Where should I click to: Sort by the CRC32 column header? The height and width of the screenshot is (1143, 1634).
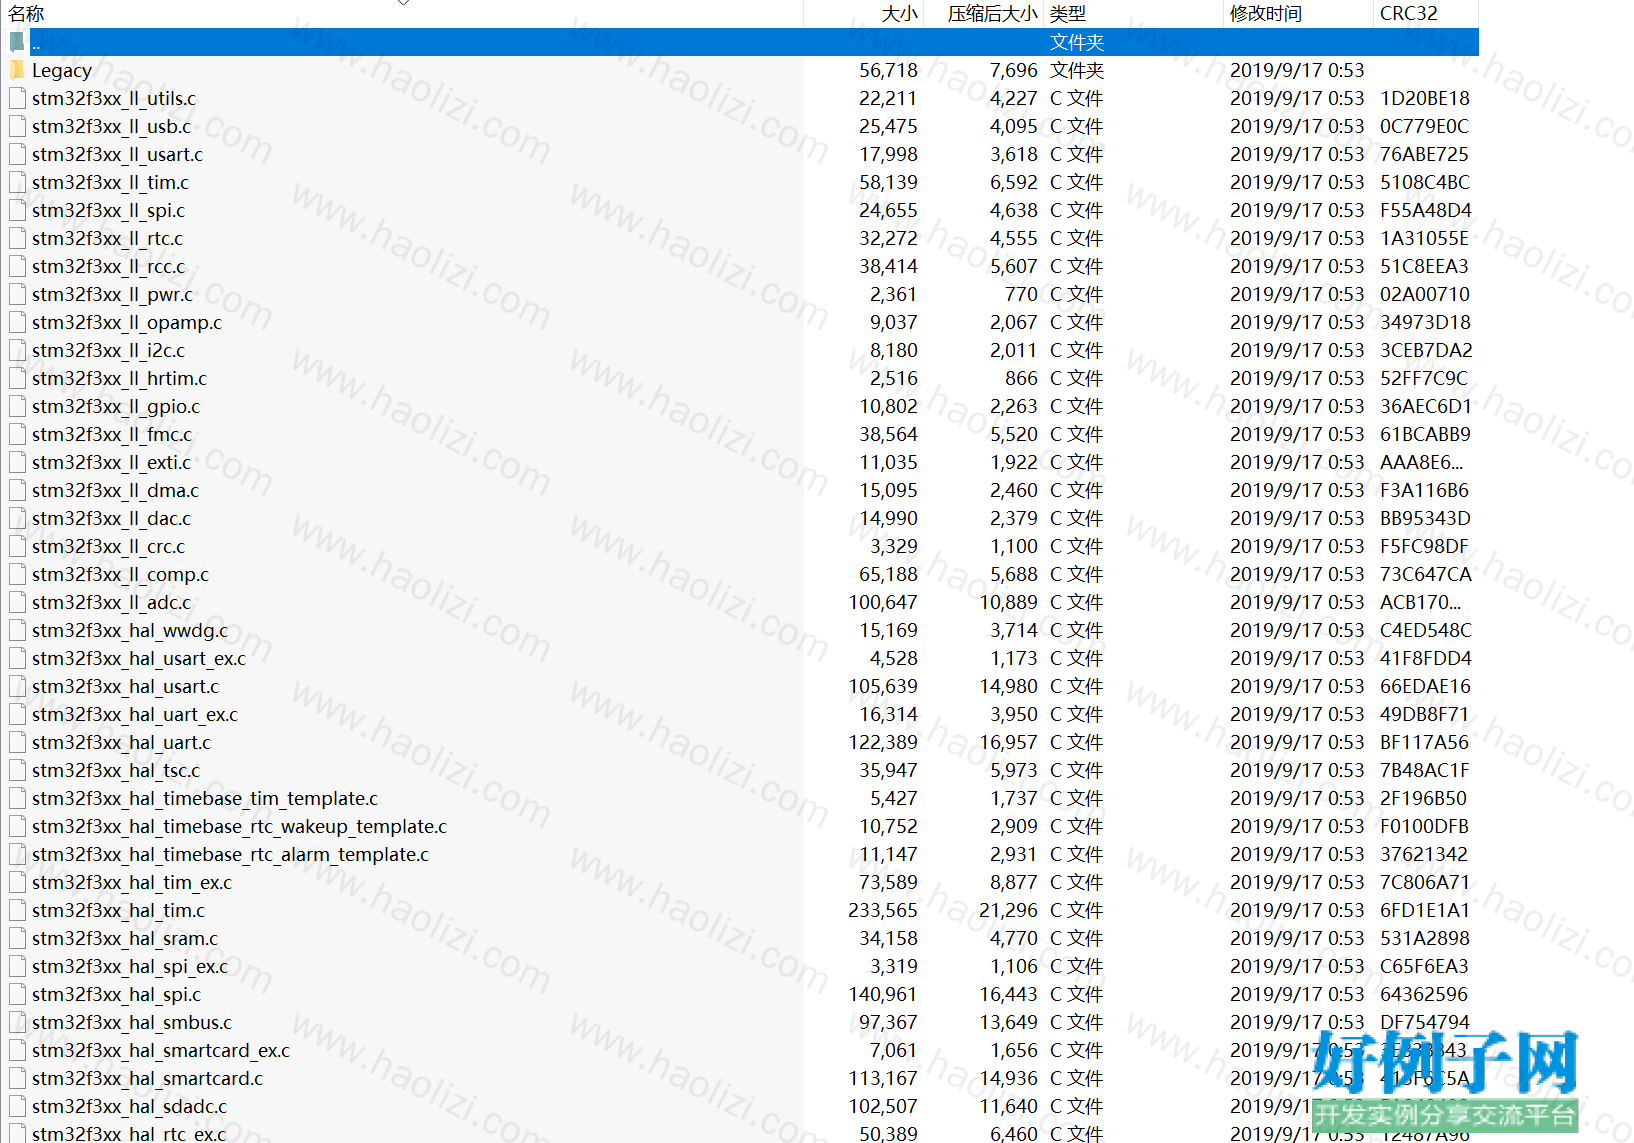tap(1426, 13)
